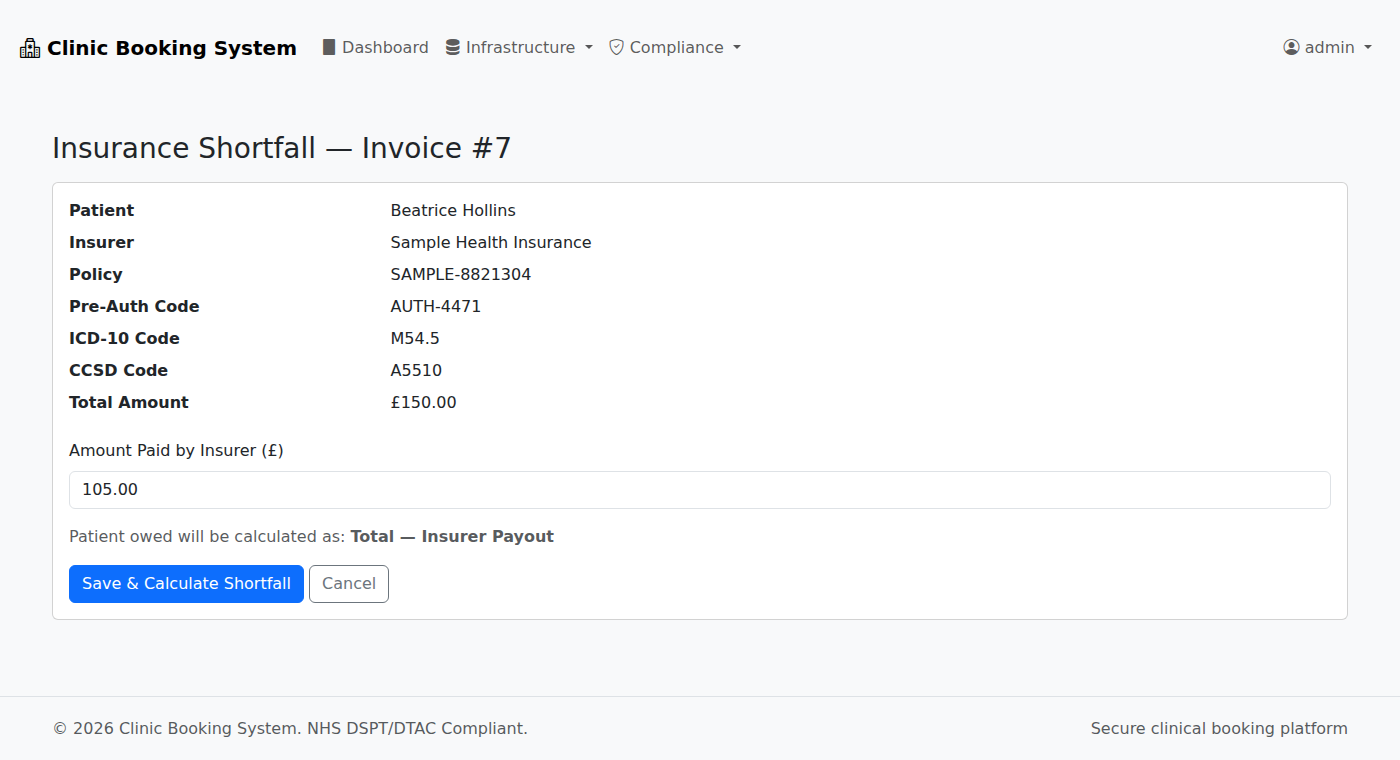Viewport: 1400px width, 760px height.
Task: Open the admin account dropdown caret
Action: tap(1368, 48)
